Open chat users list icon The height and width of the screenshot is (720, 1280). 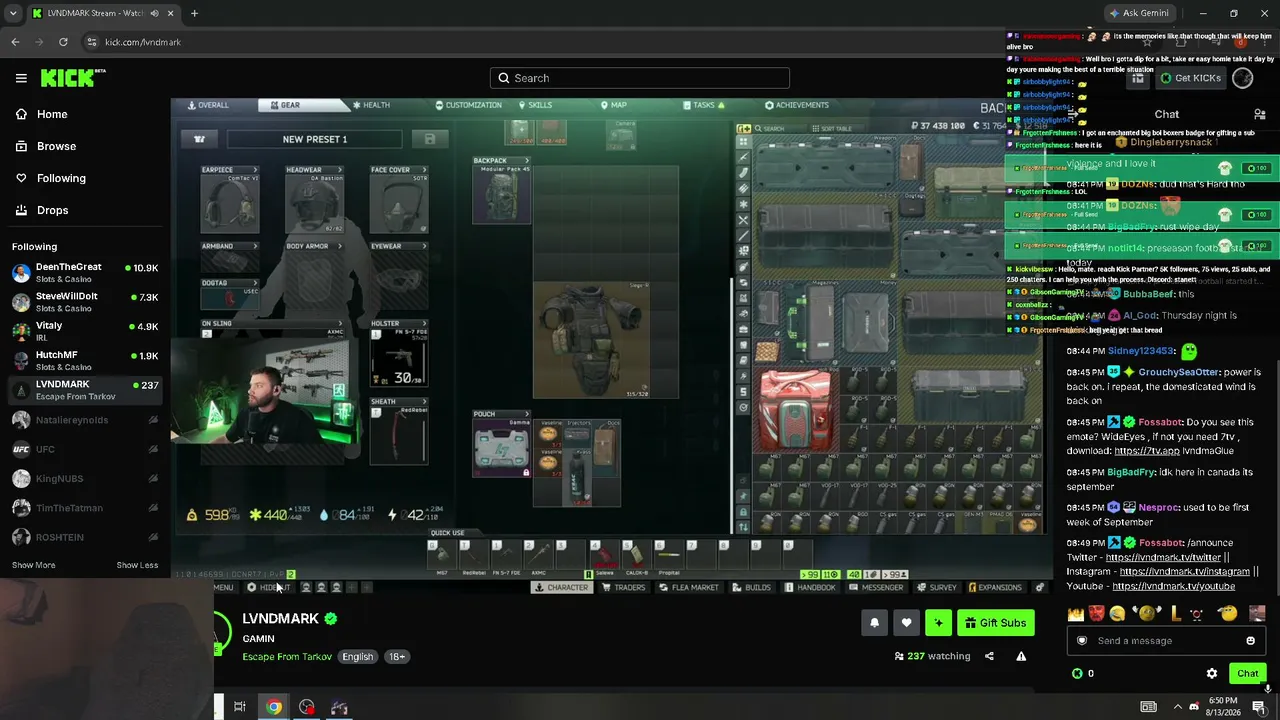tap(1259, 114)
